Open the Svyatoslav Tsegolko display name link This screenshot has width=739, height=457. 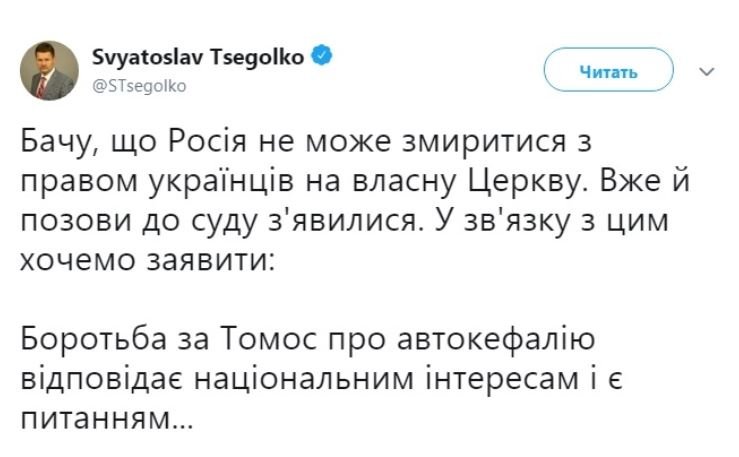201,57
